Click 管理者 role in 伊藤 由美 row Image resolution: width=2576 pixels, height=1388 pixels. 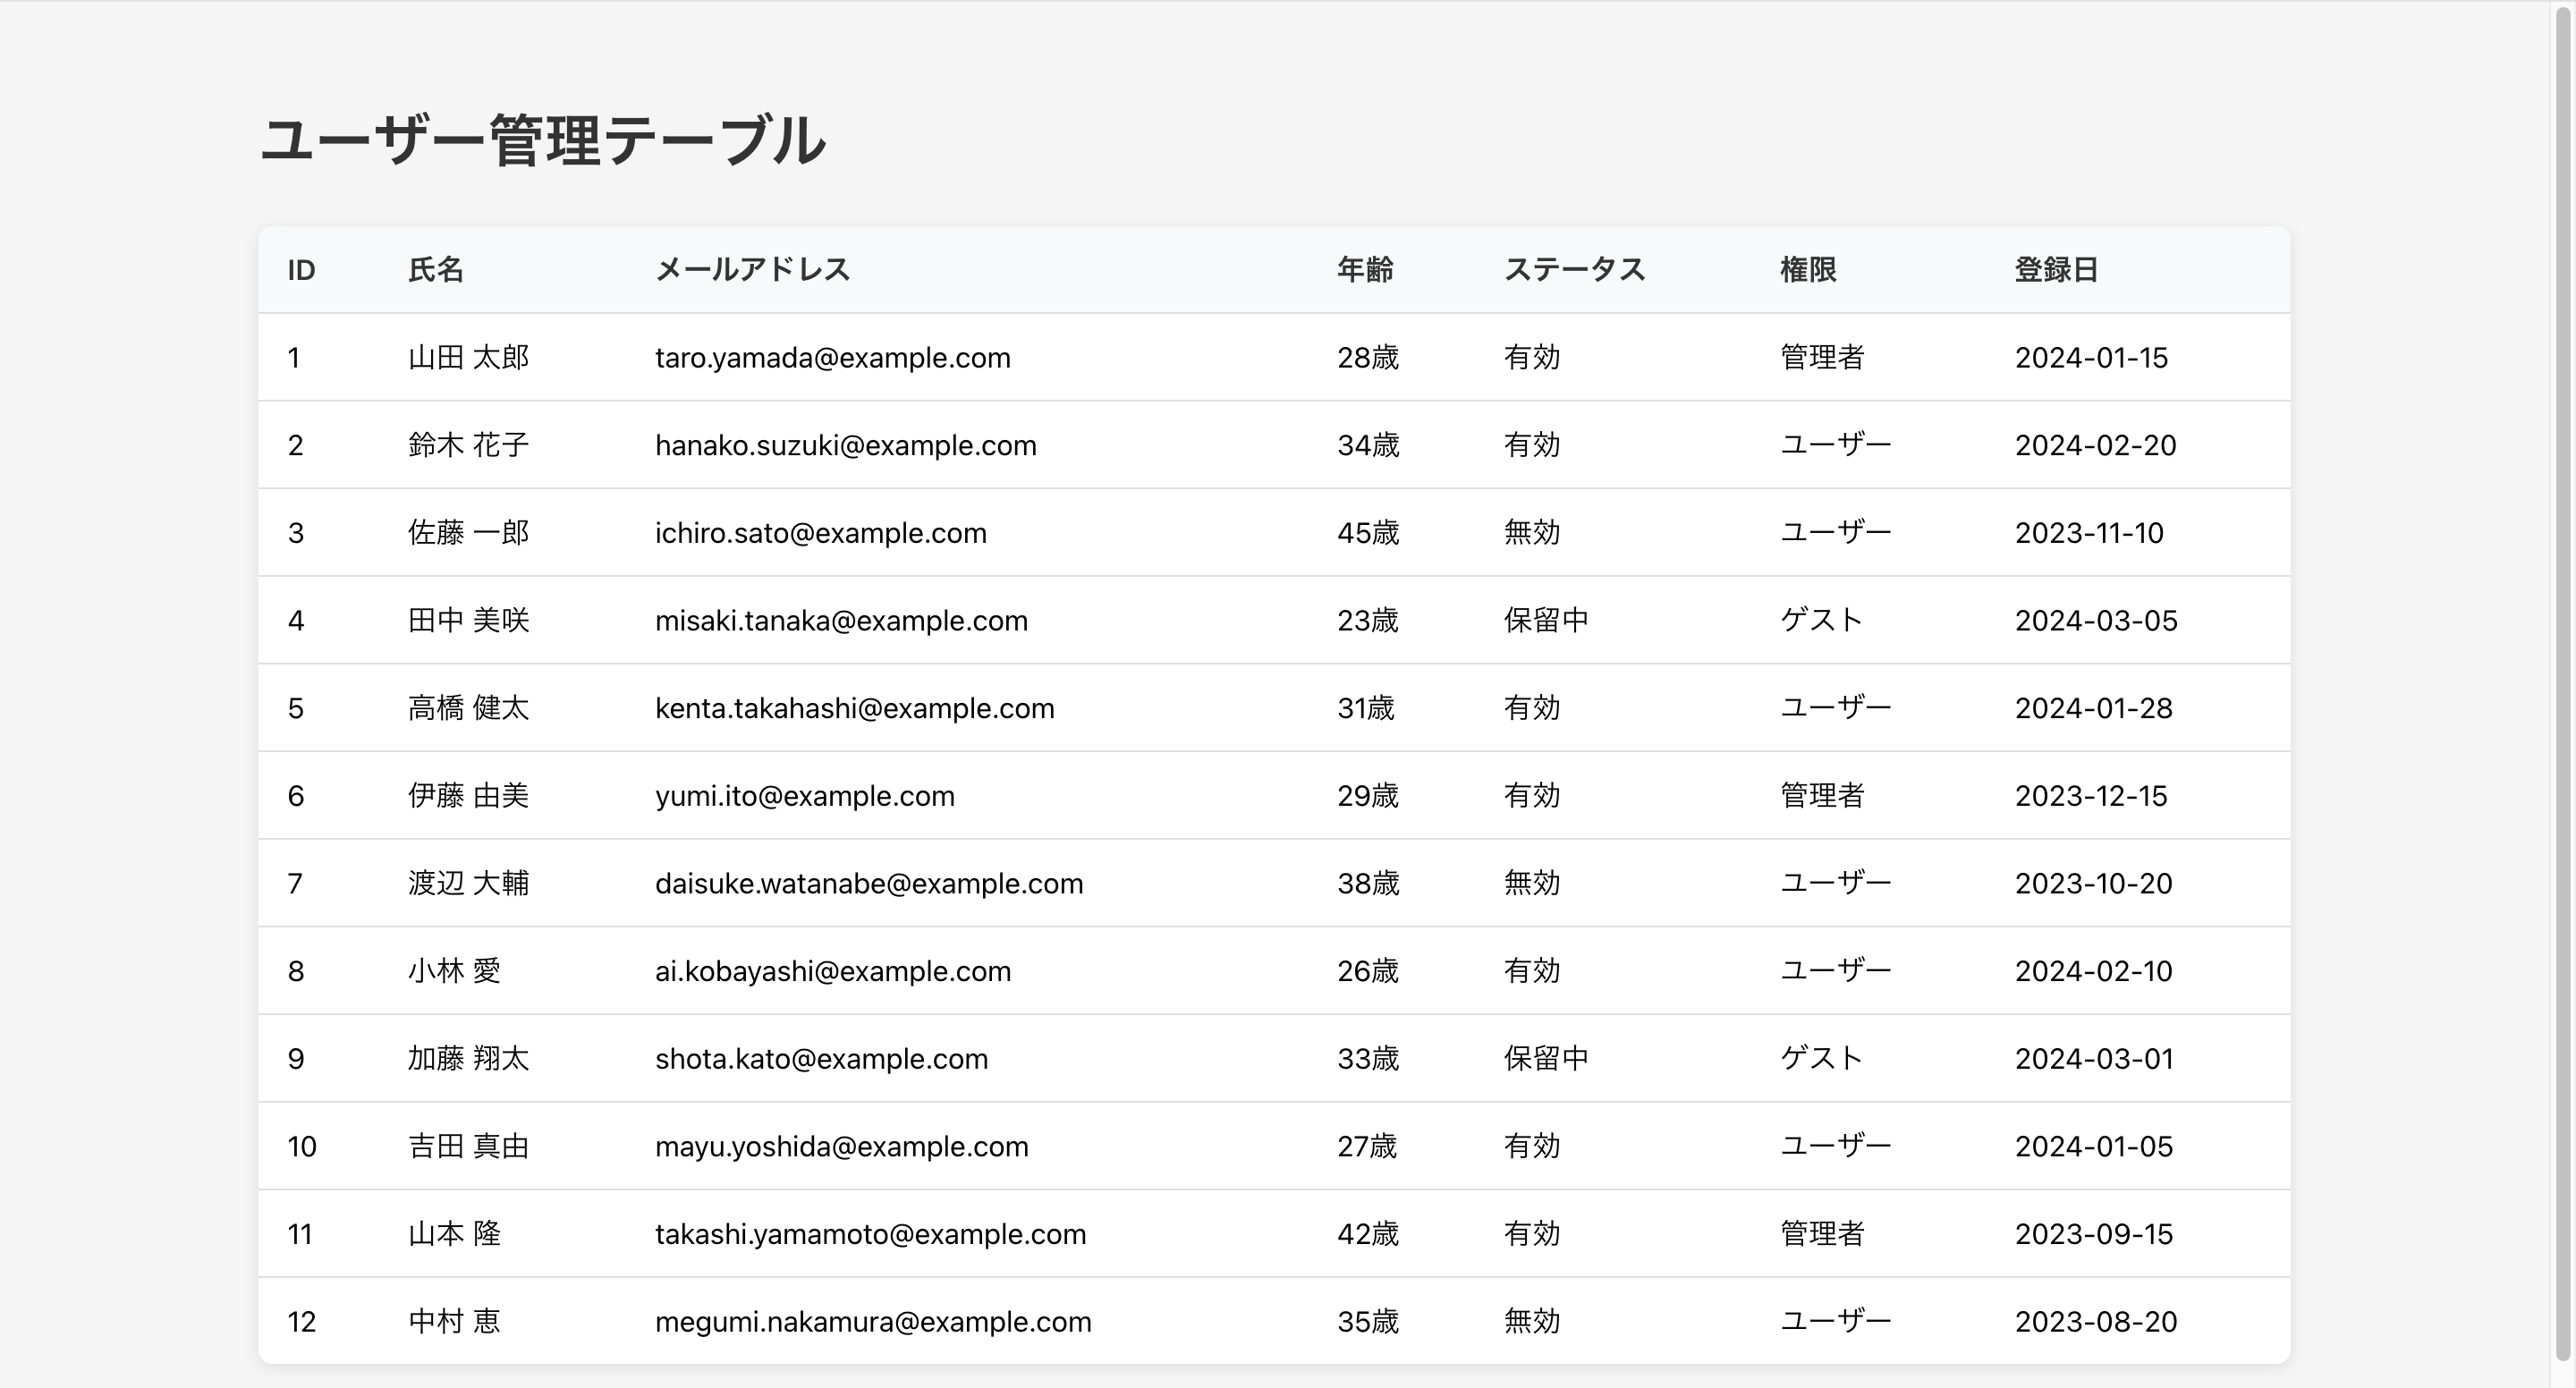click(x=1821, y=796)
